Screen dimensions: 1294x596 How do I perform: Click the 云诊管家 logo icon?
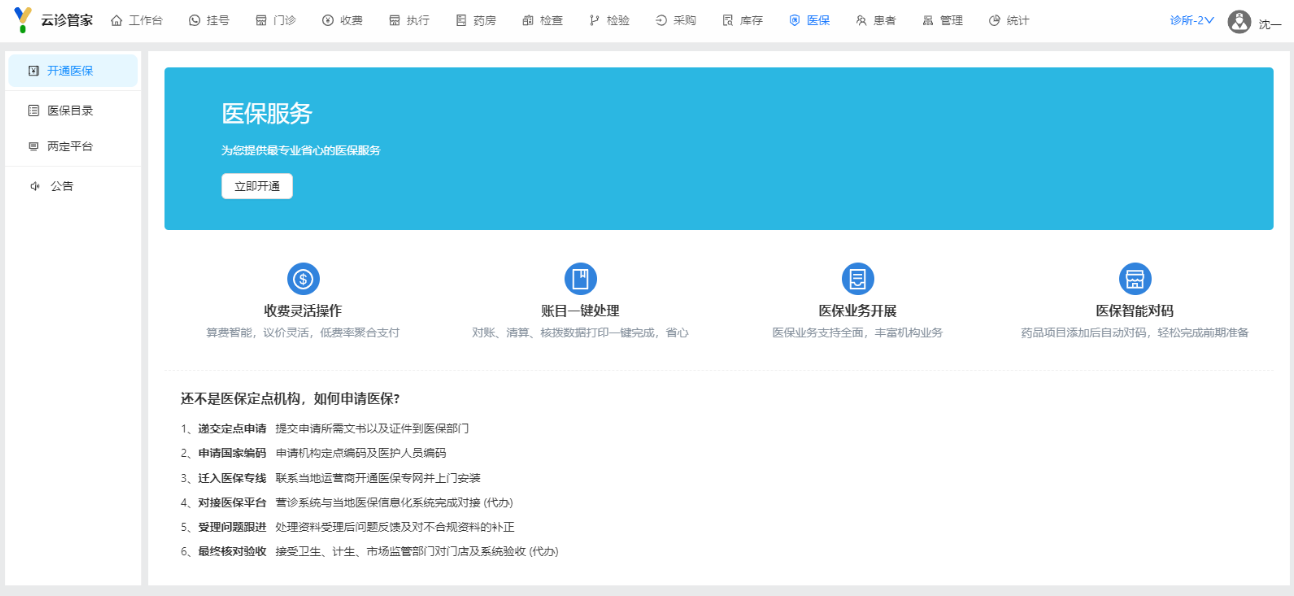[x=23, y=20]
